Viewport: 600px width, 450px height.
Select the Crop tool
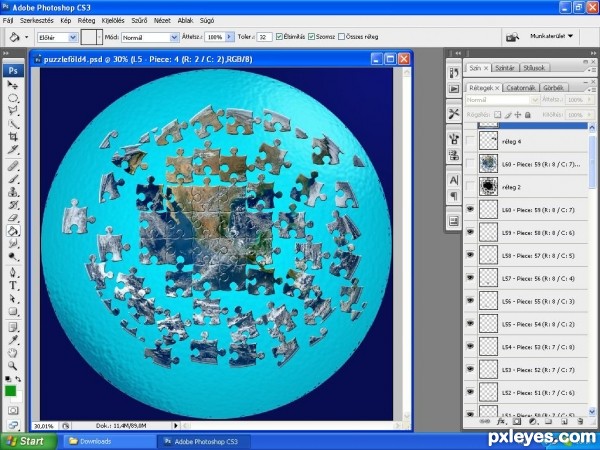(13, 137)
